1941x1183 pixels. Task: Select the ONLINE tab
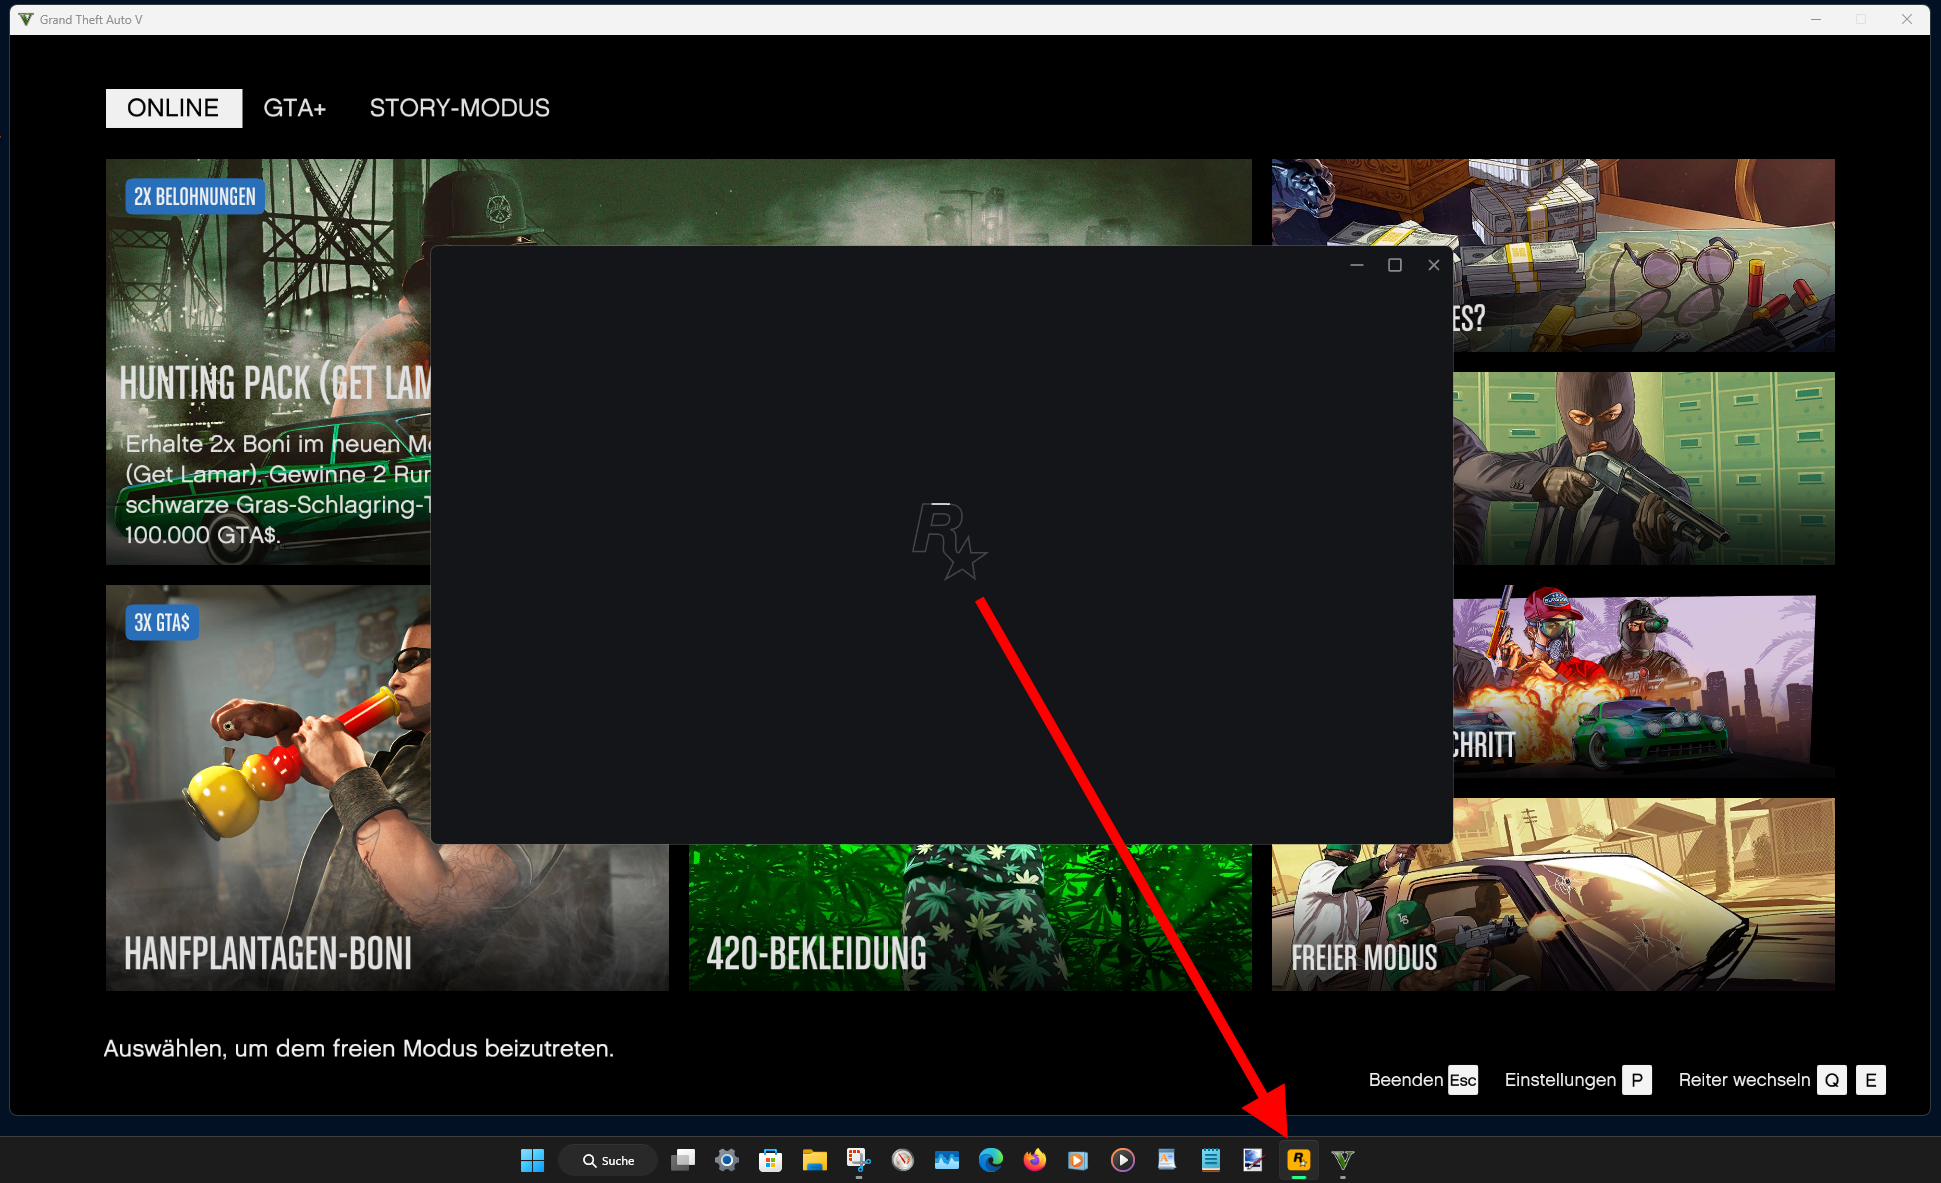pos(173,108)
